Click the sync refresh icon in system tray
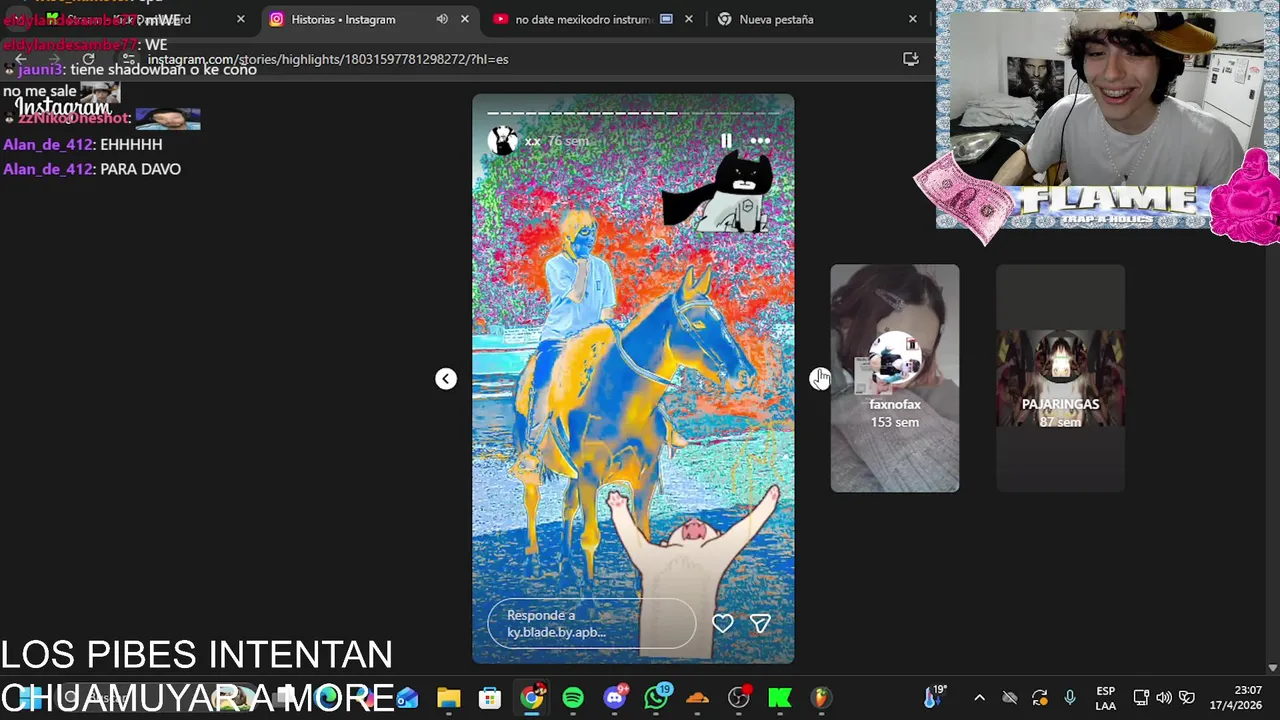 [1040, 698]
